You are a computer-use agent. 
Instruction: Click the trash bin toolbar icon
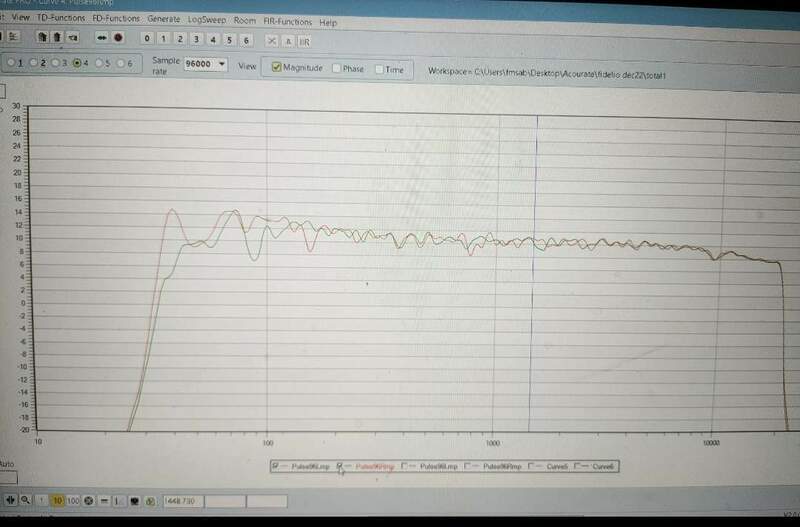tap(57, 38)
